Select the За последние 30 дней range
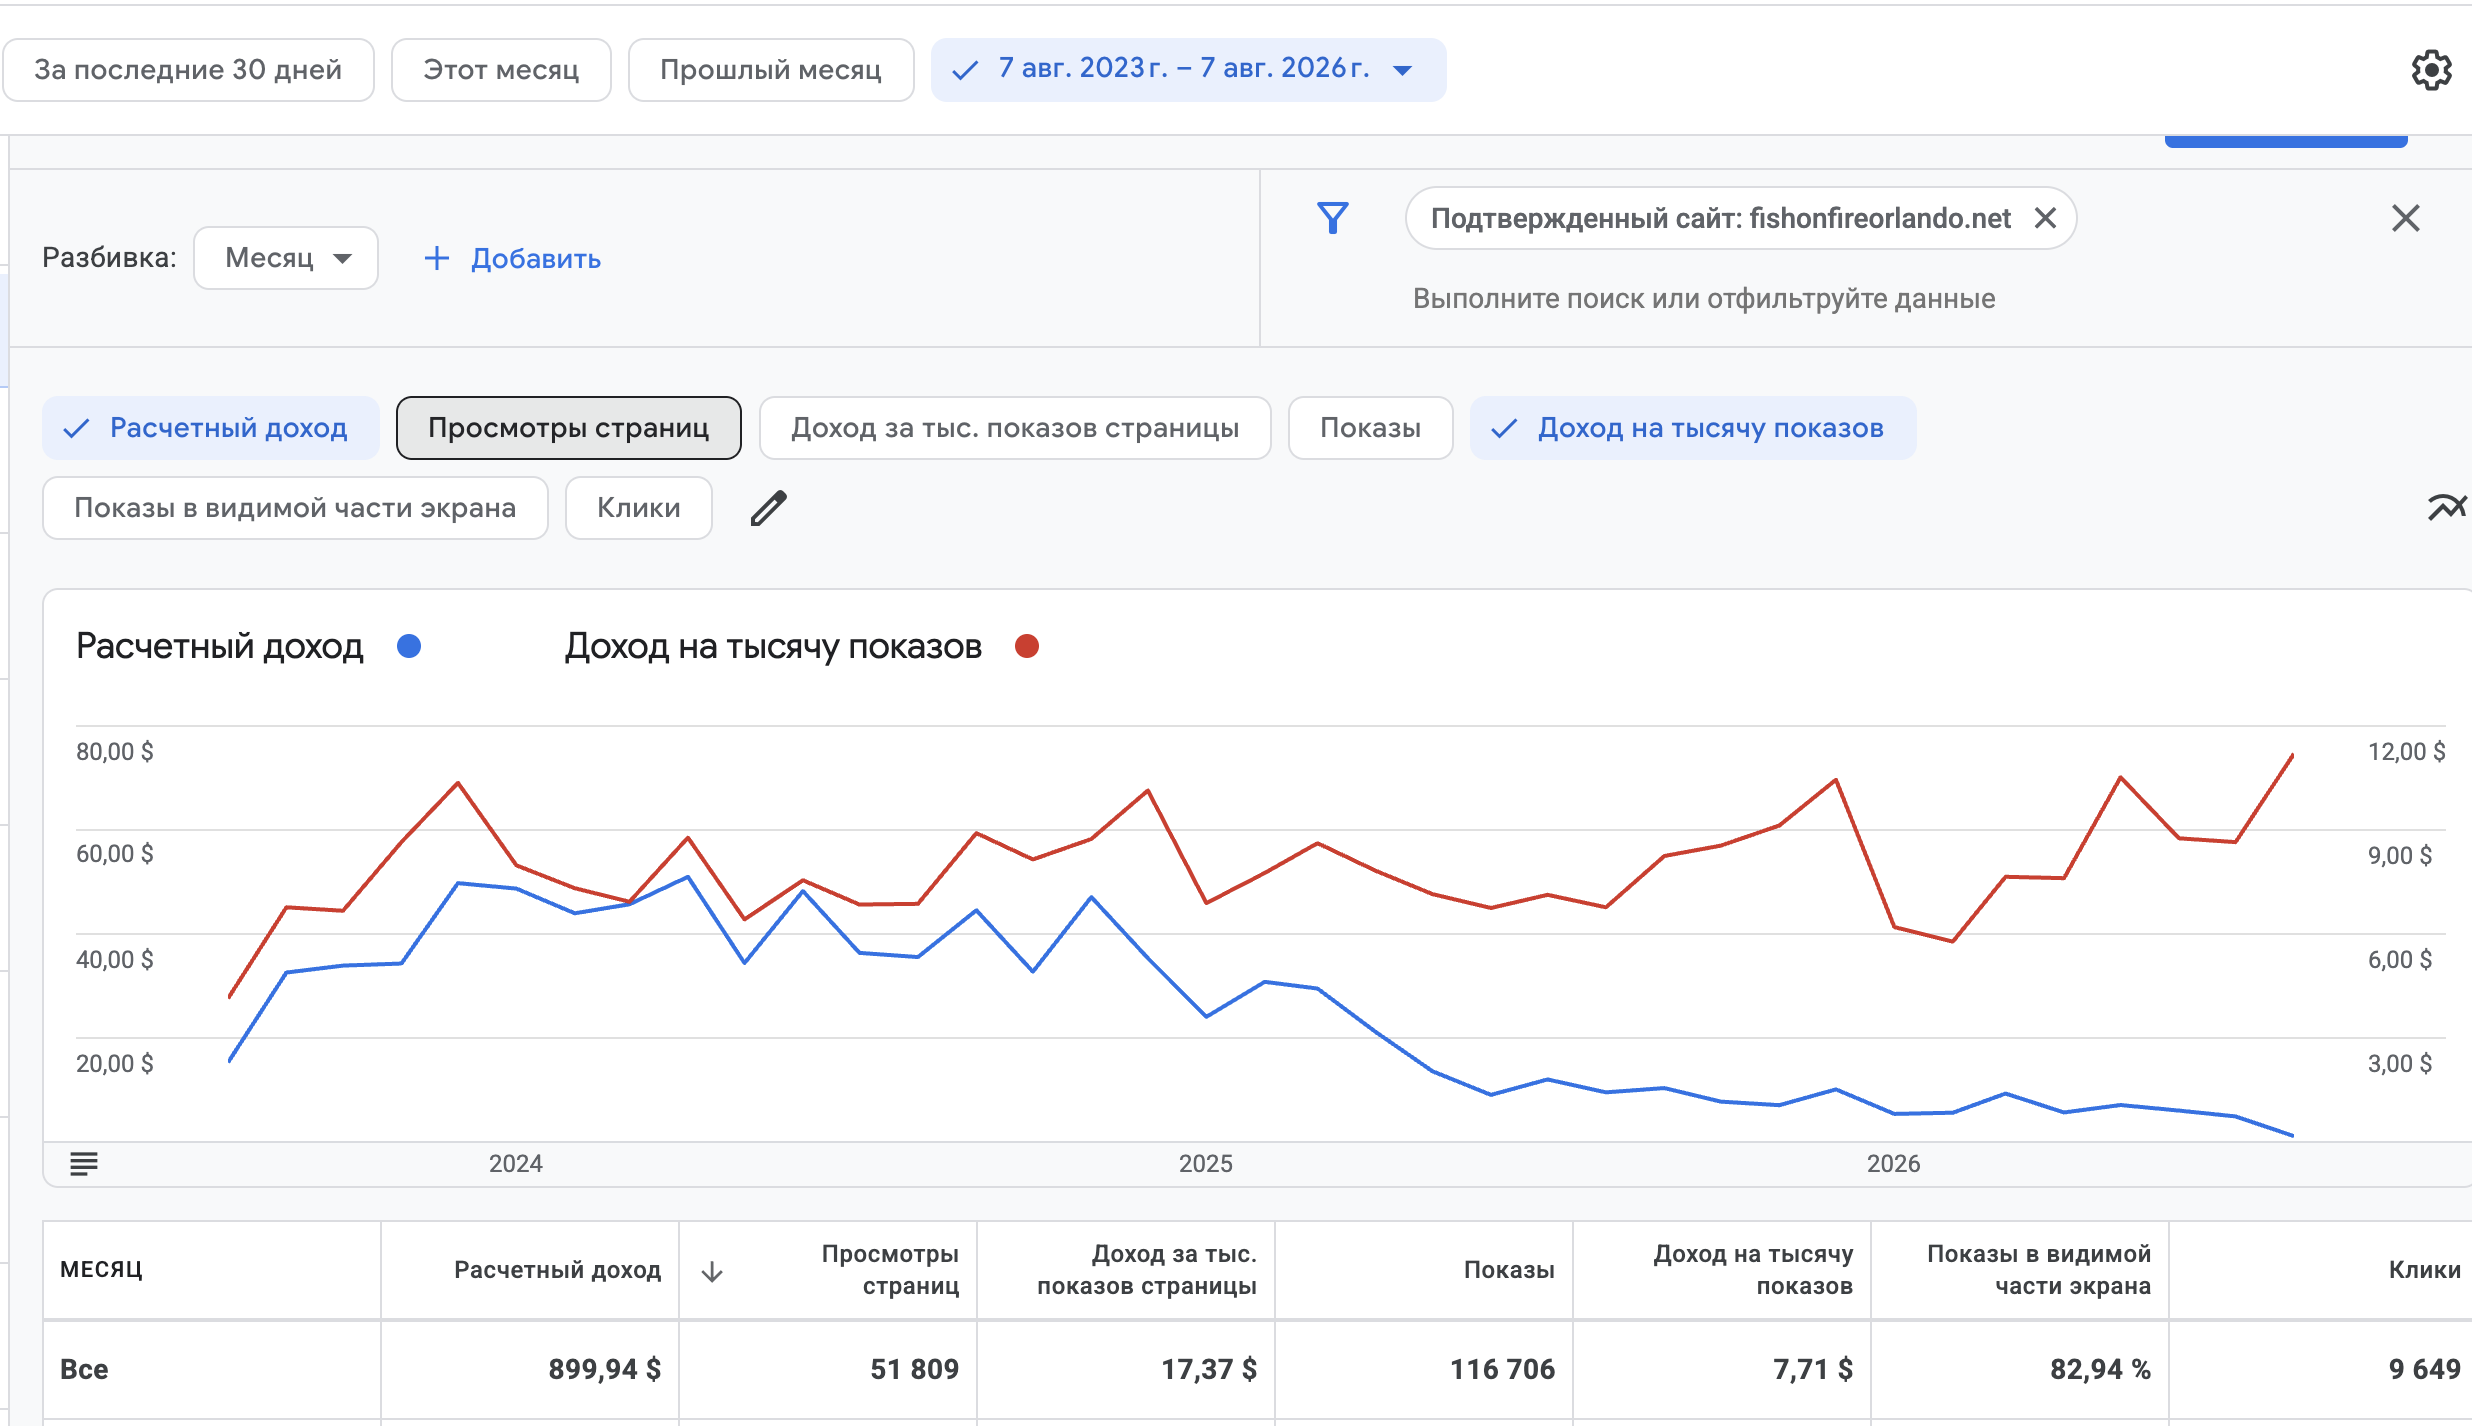 (x=189, y=70)
